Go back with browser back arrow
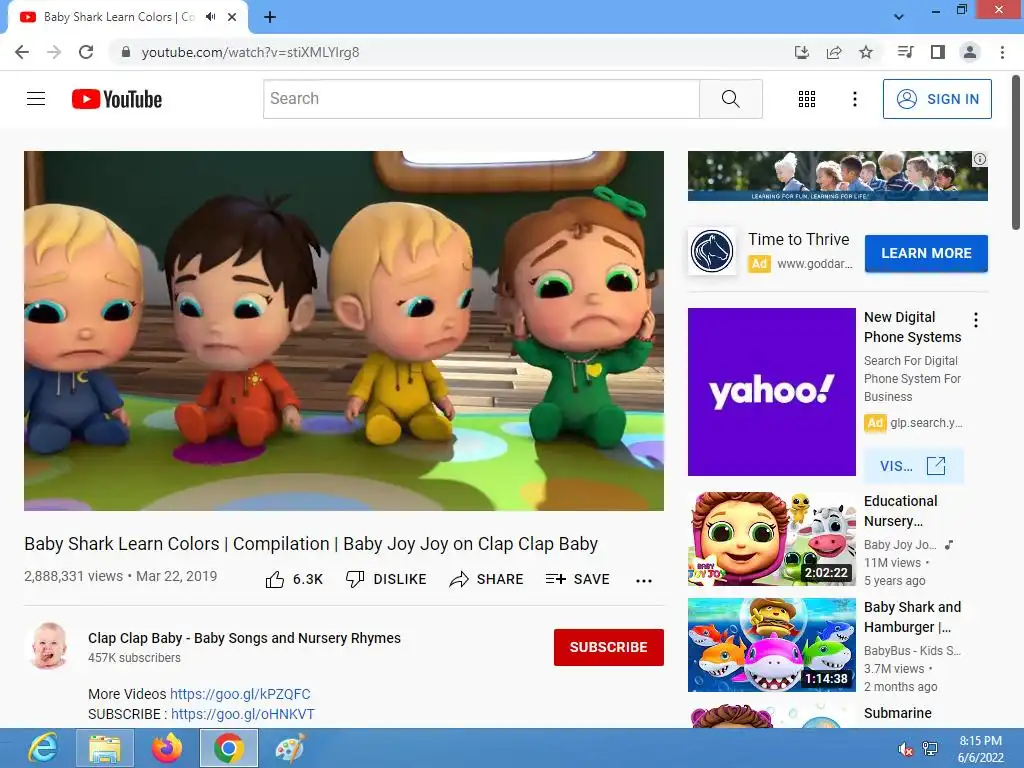Viewport: 1024px width, 768px height. [22, 52]
